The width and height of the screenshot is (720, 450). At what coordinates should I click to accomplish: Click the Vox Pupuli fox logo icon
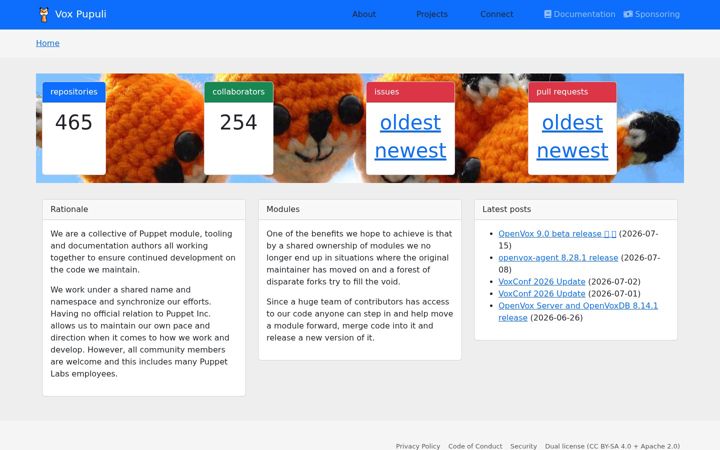coord(44,15)
